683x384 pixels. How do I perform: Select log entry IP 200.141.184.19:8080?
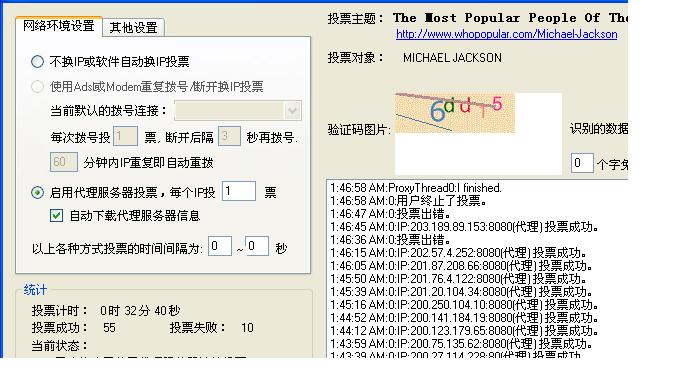pos(464,318)
